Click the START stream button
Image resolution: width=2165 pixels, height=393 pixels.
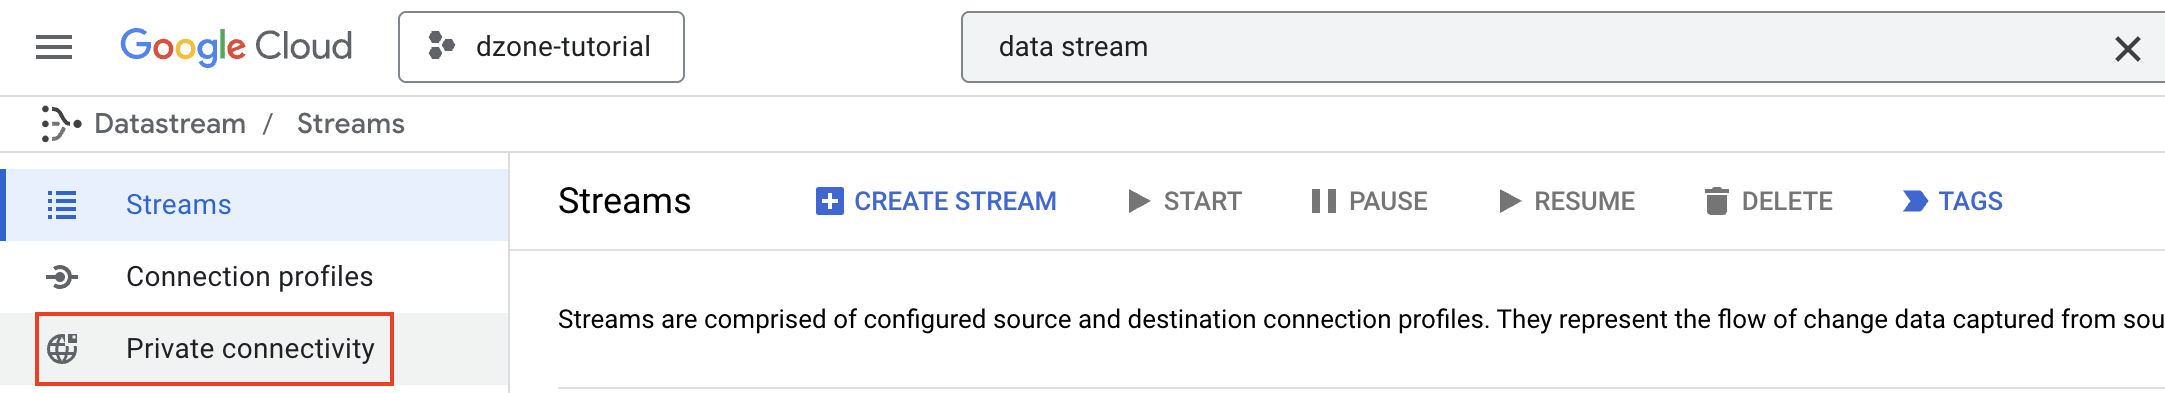click(x=1184, y=201)
